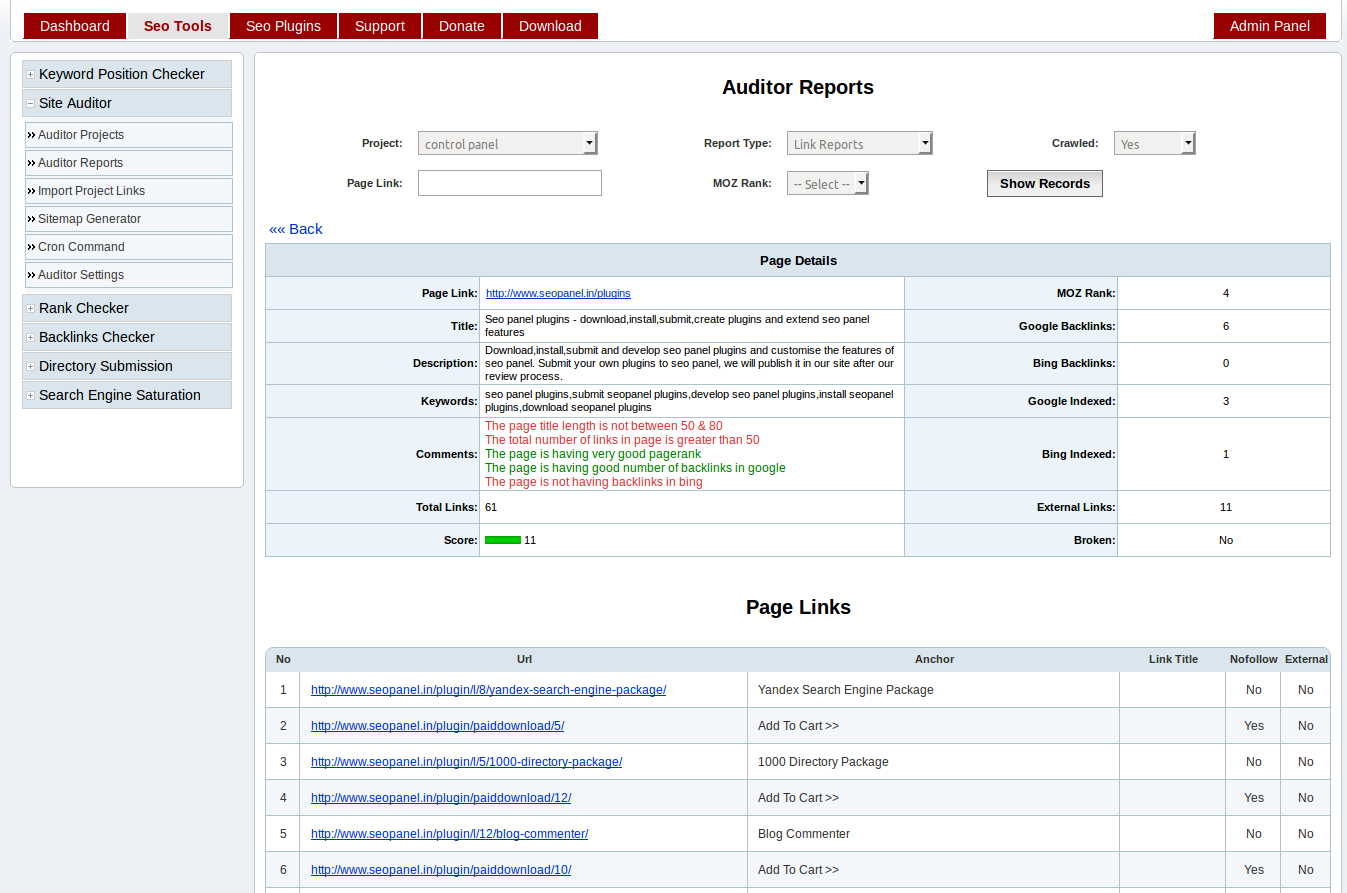Open the seopanel.in/plugins page link

tap(558, 293)
